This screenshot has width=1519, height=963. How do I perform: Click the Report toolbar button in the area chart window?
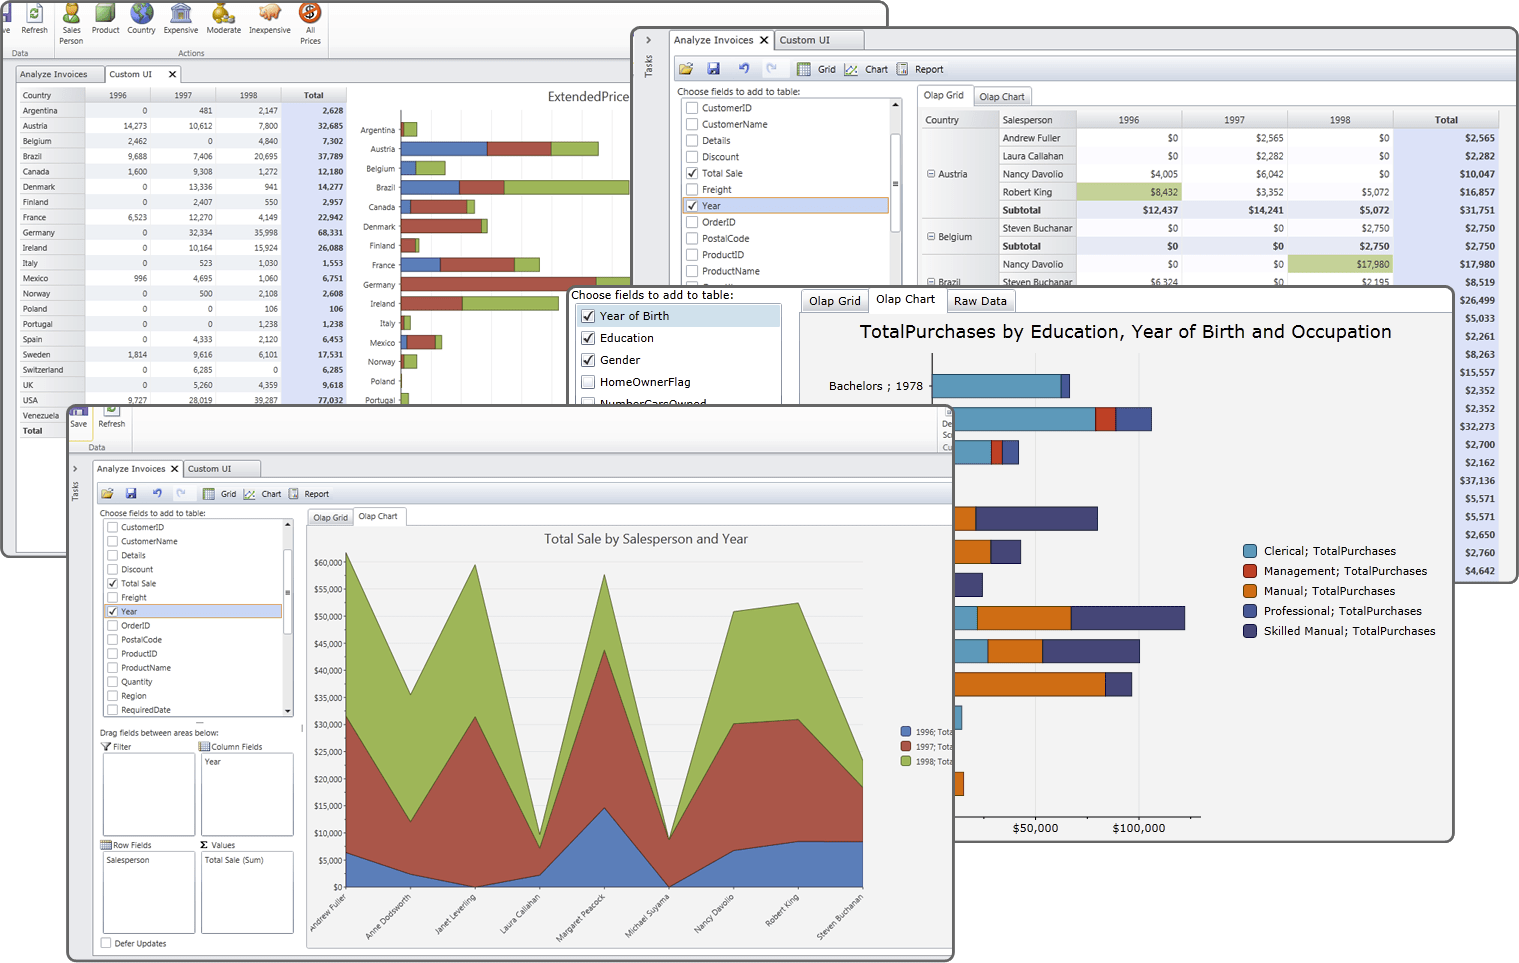pyautogui.click(x=309, y=494)
